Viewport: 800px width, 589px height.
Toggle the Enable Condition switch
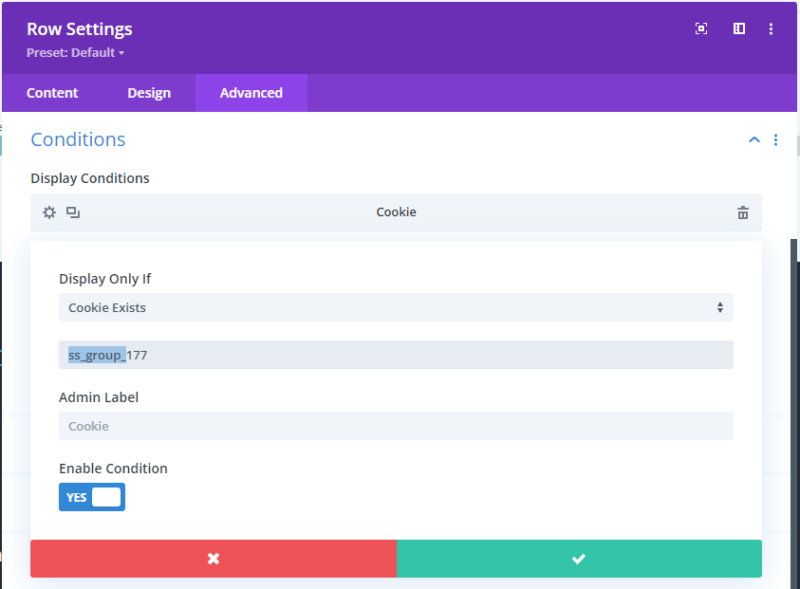(92, 497)
